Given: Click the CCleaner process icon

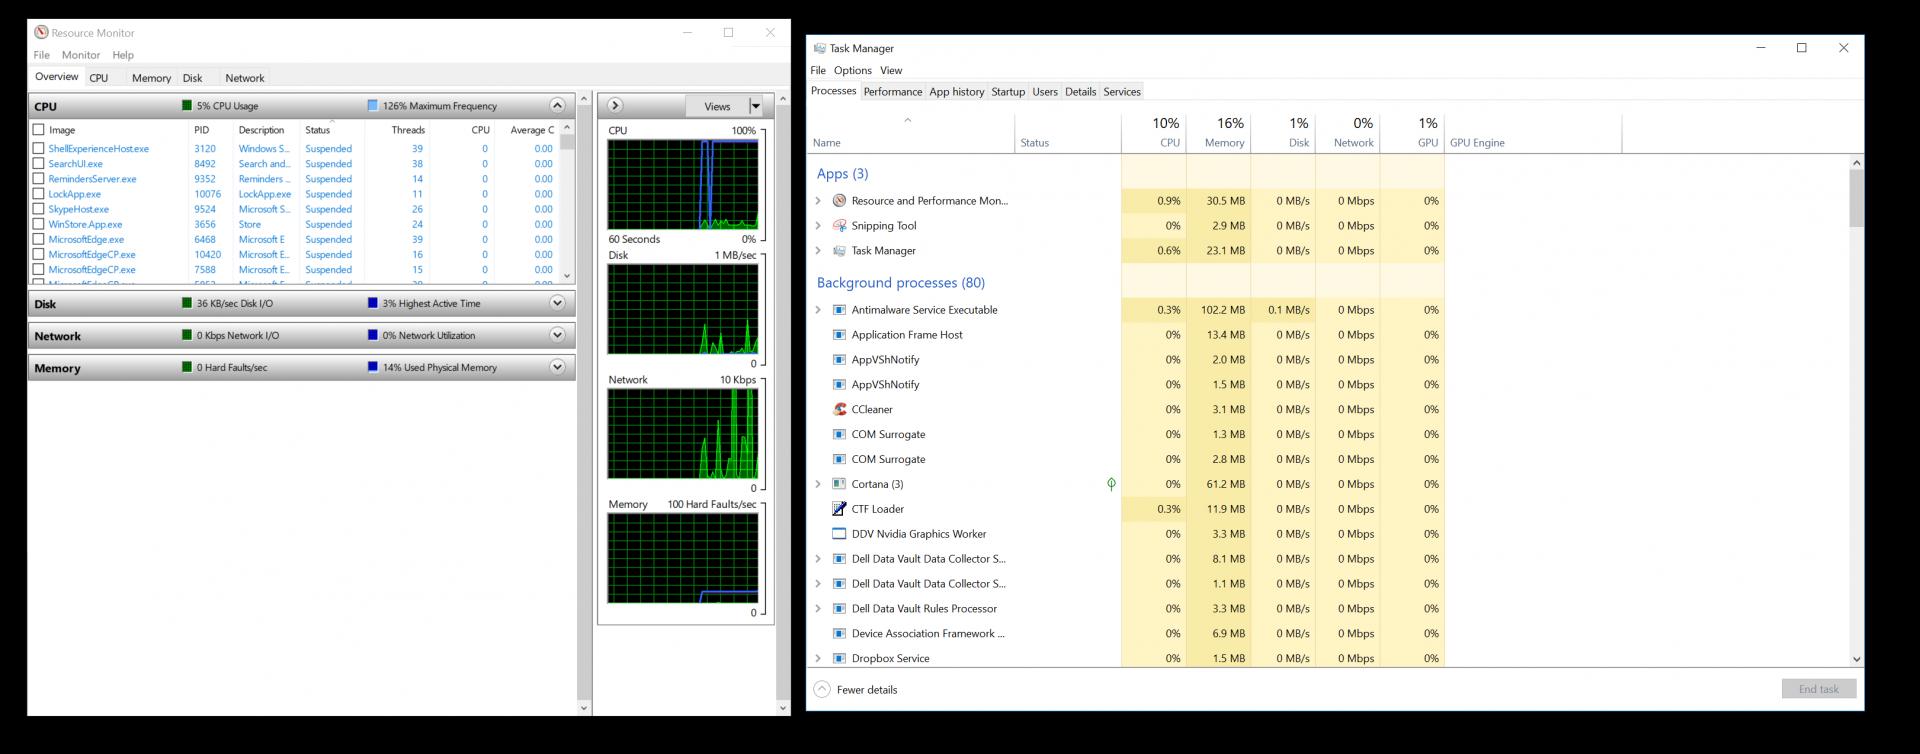Looking at the screenshot, I should point(839,409).
